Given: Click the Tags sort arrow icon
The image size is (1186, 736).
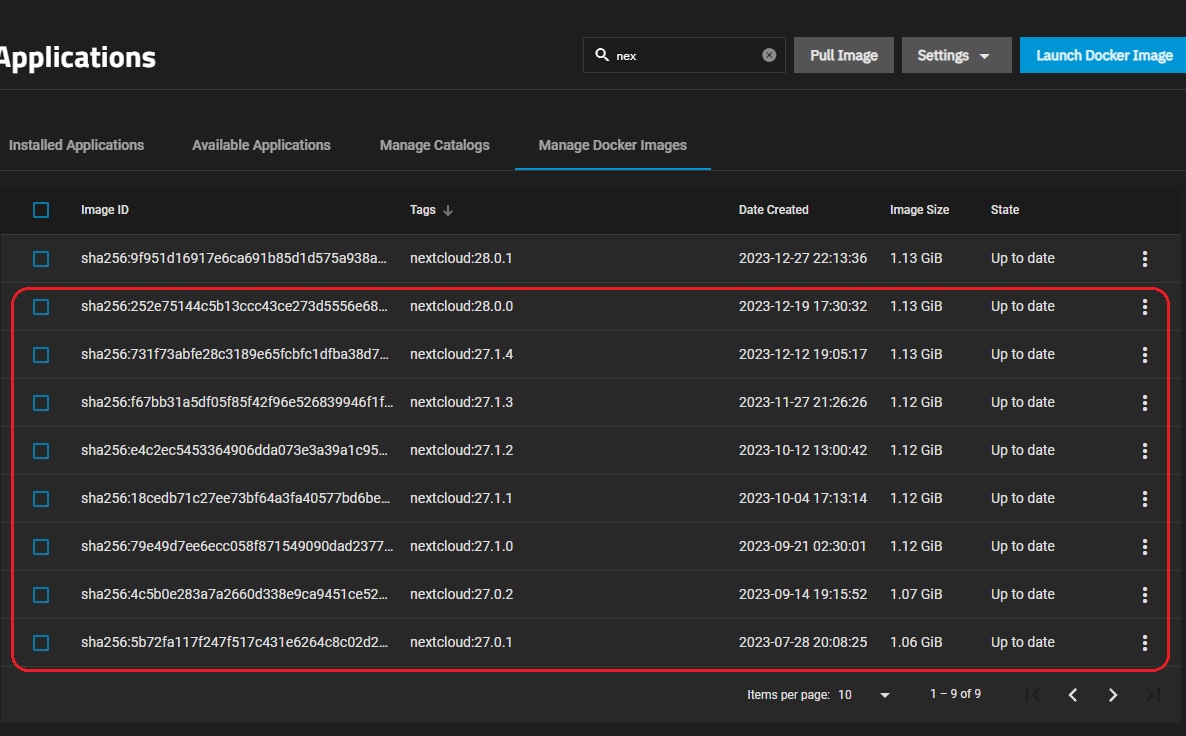Looking at the screenshot, I should click(448, 210).
